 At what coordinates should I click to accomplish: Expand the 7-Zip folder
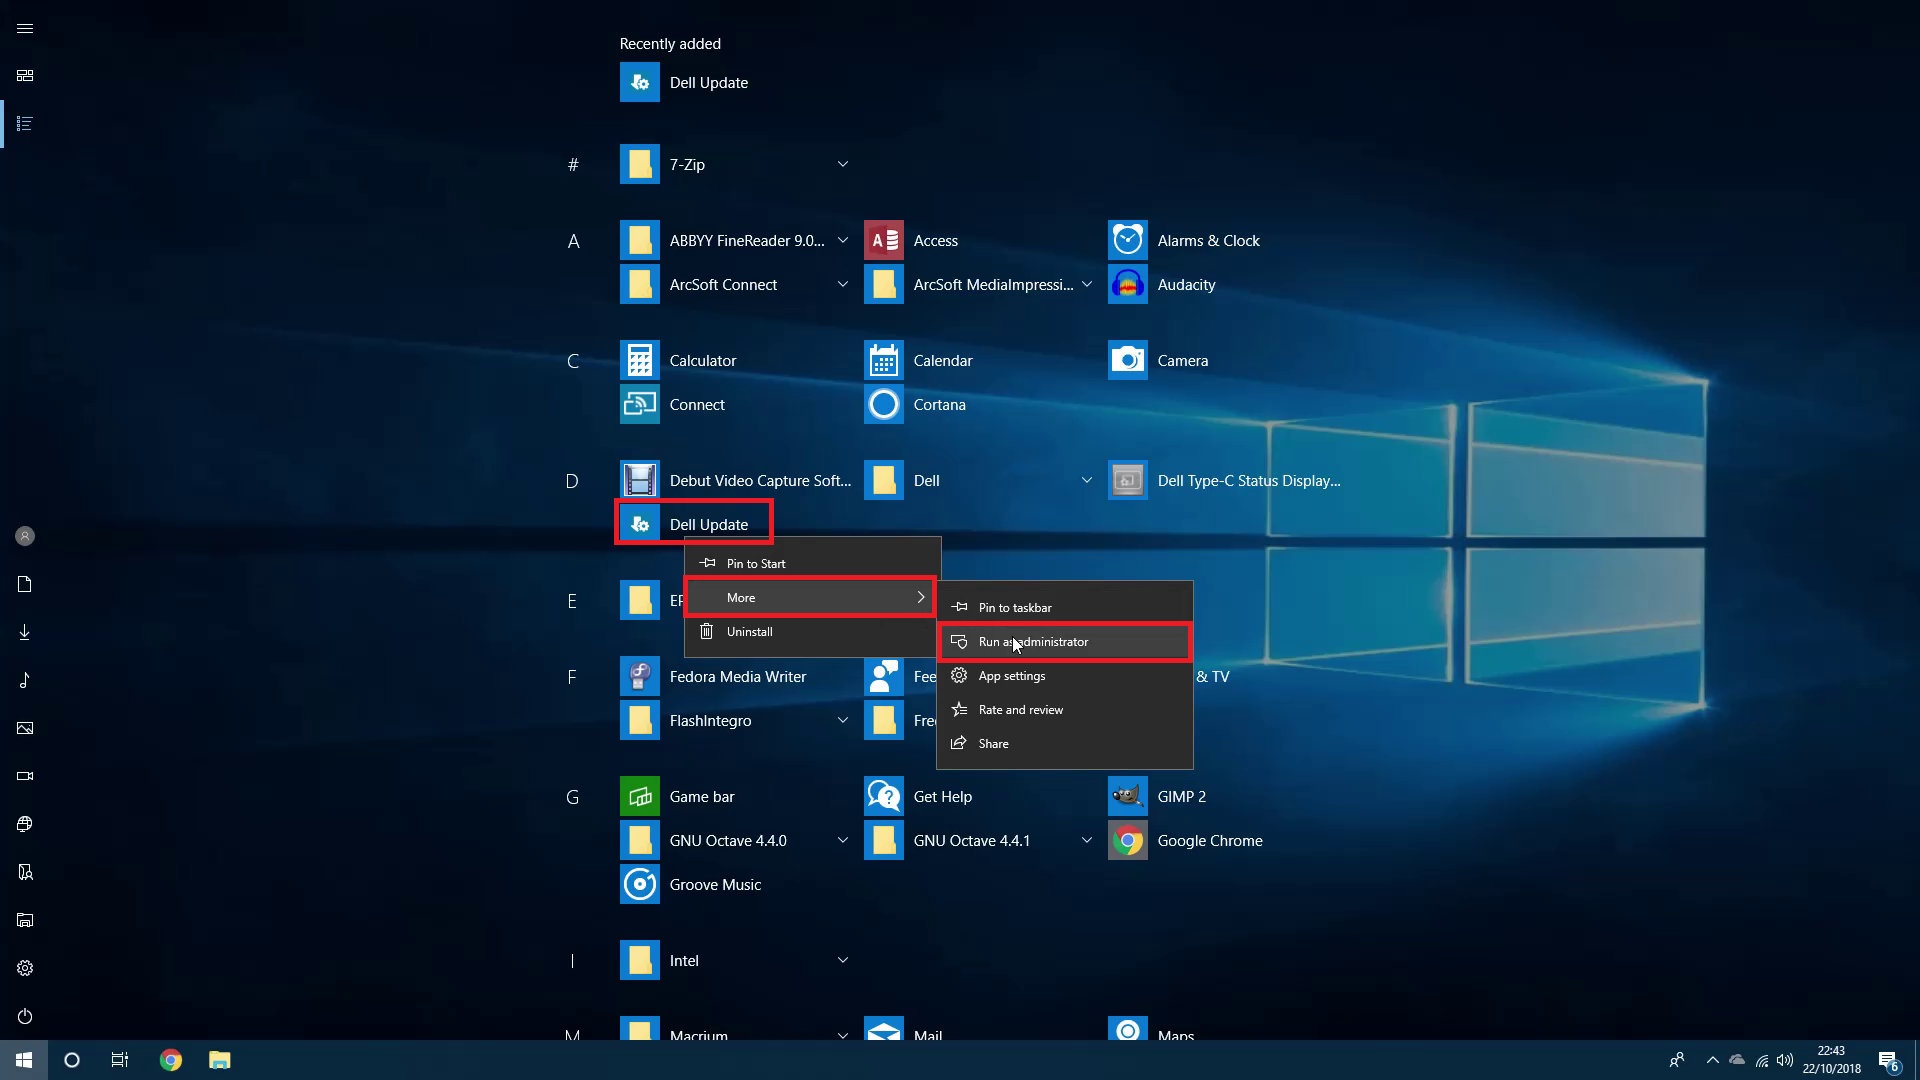pyautogui.click(x=842, y=164)
